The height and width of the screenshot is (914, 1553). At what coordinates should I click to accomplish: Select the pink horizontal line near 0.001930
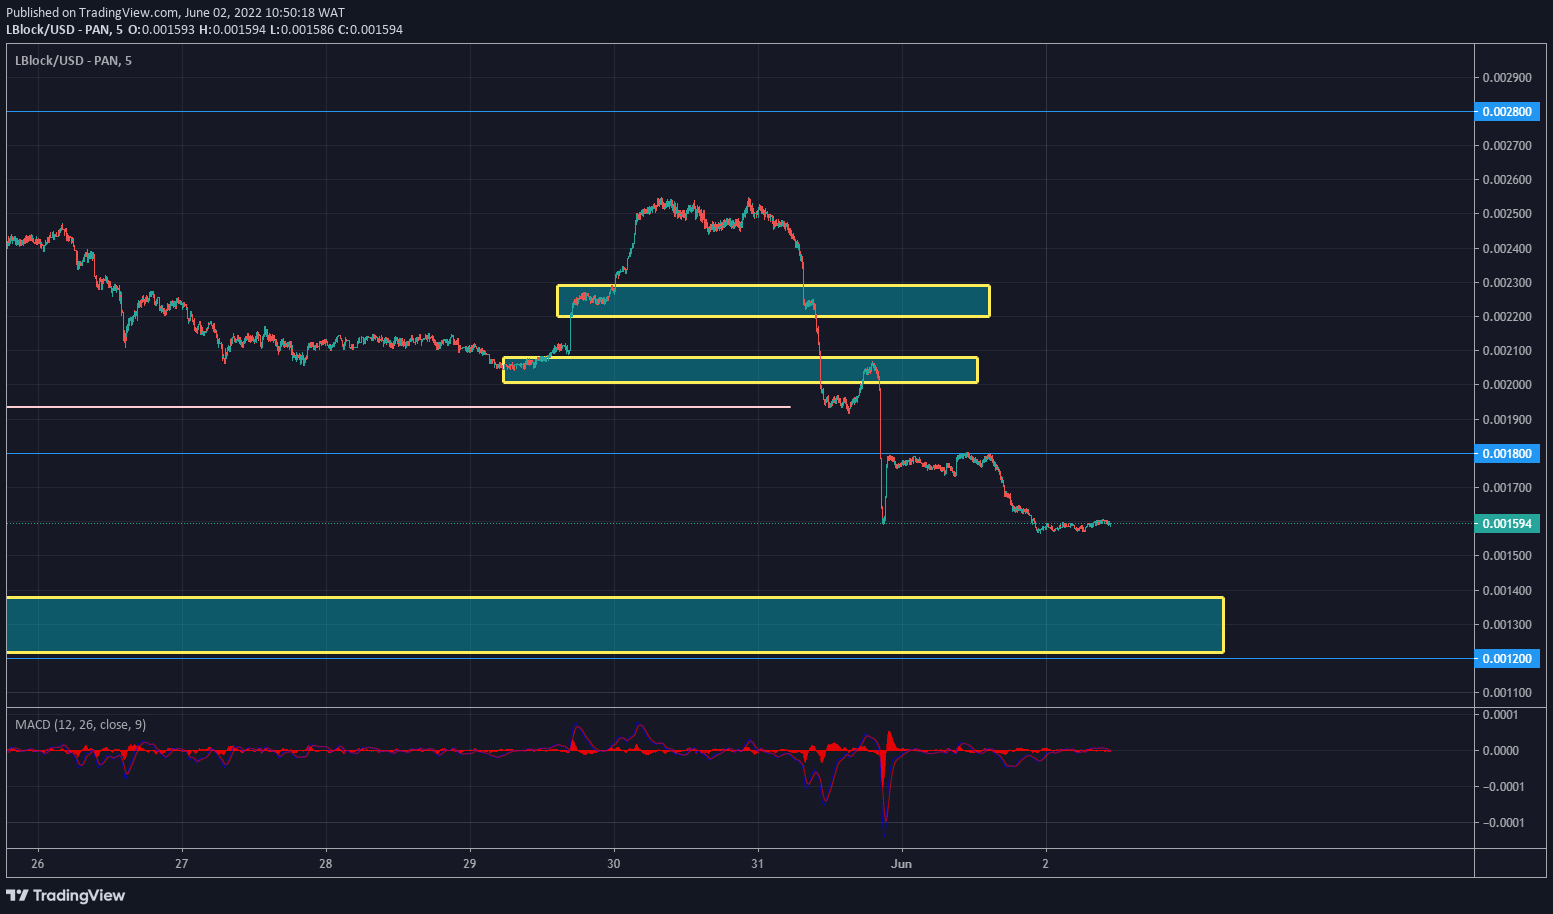398,407
